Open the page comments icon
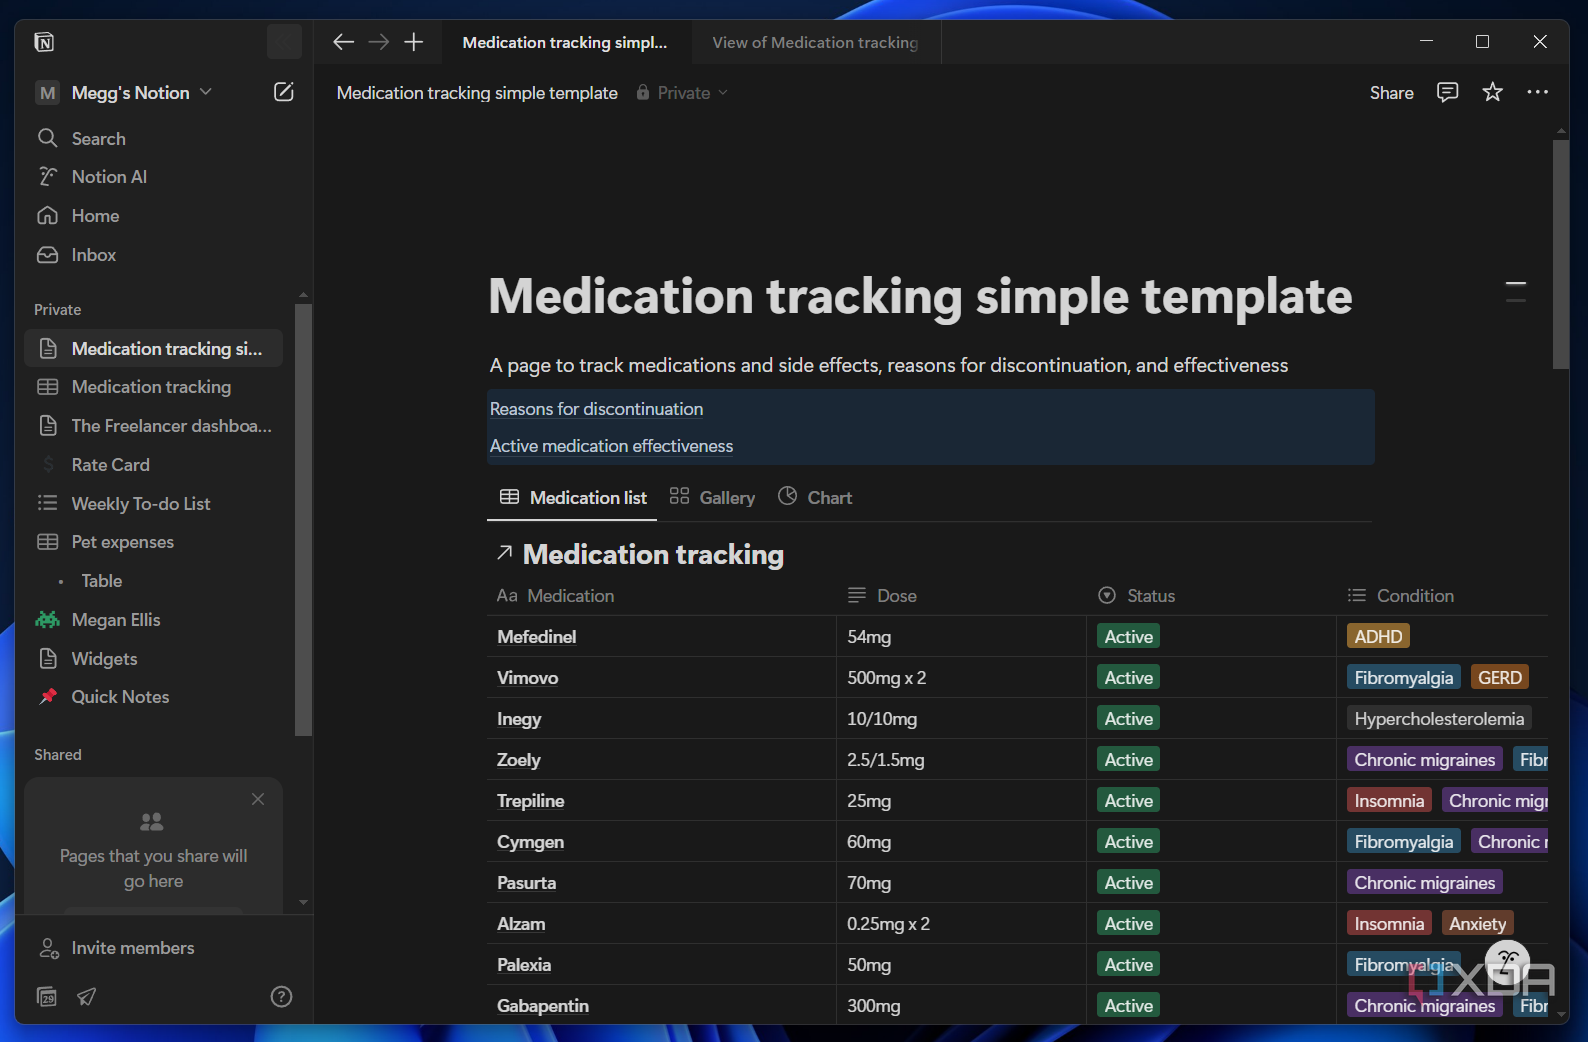 point(1447,92)
